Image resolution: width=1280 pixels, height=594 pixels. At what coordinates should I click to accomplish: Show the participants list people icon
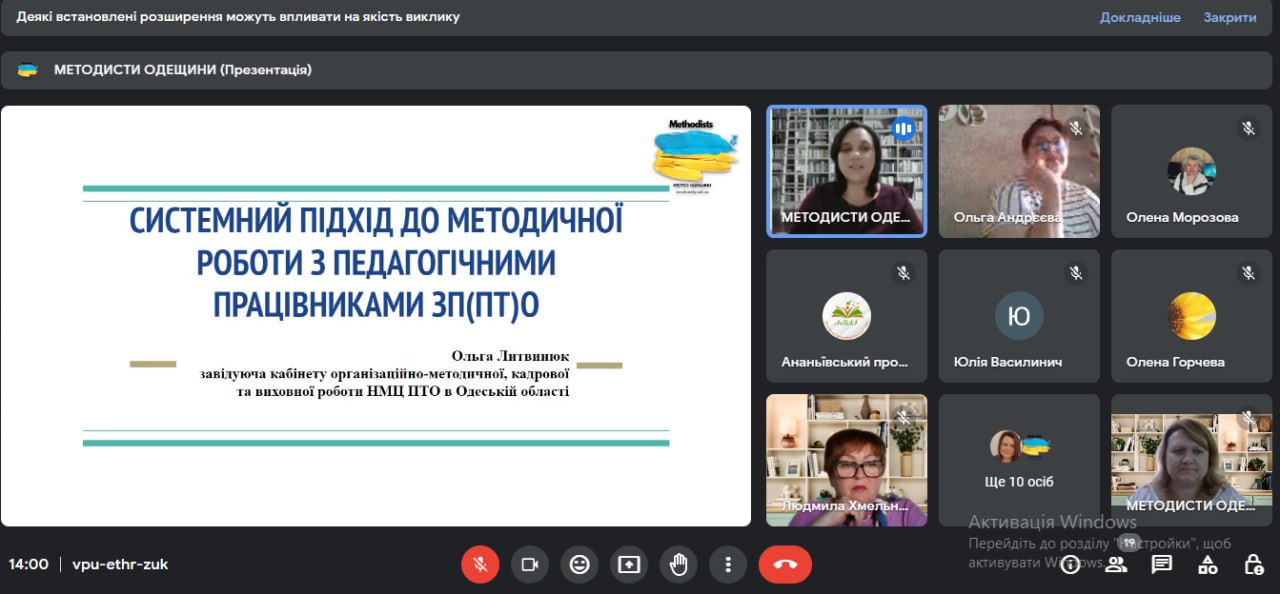click(x=1116, y=565)
